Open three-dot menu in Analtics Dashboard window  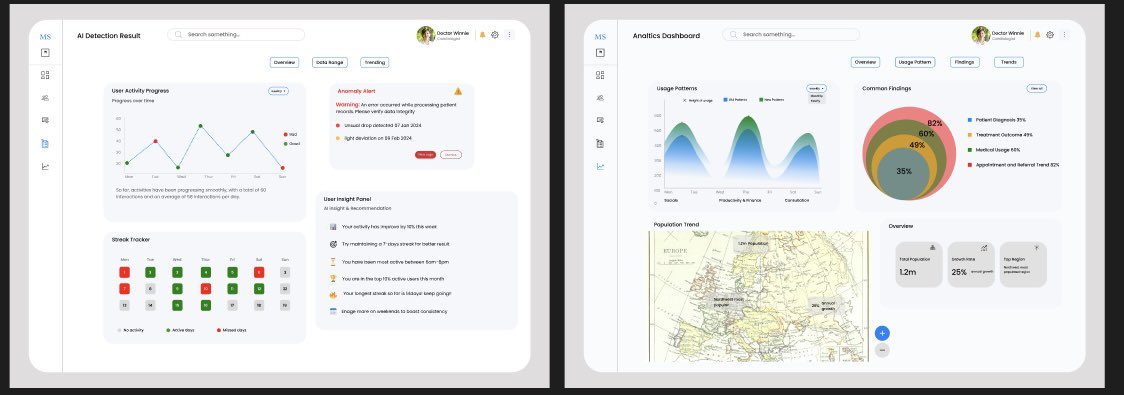pyautogui.click(x=1065, y=34)
